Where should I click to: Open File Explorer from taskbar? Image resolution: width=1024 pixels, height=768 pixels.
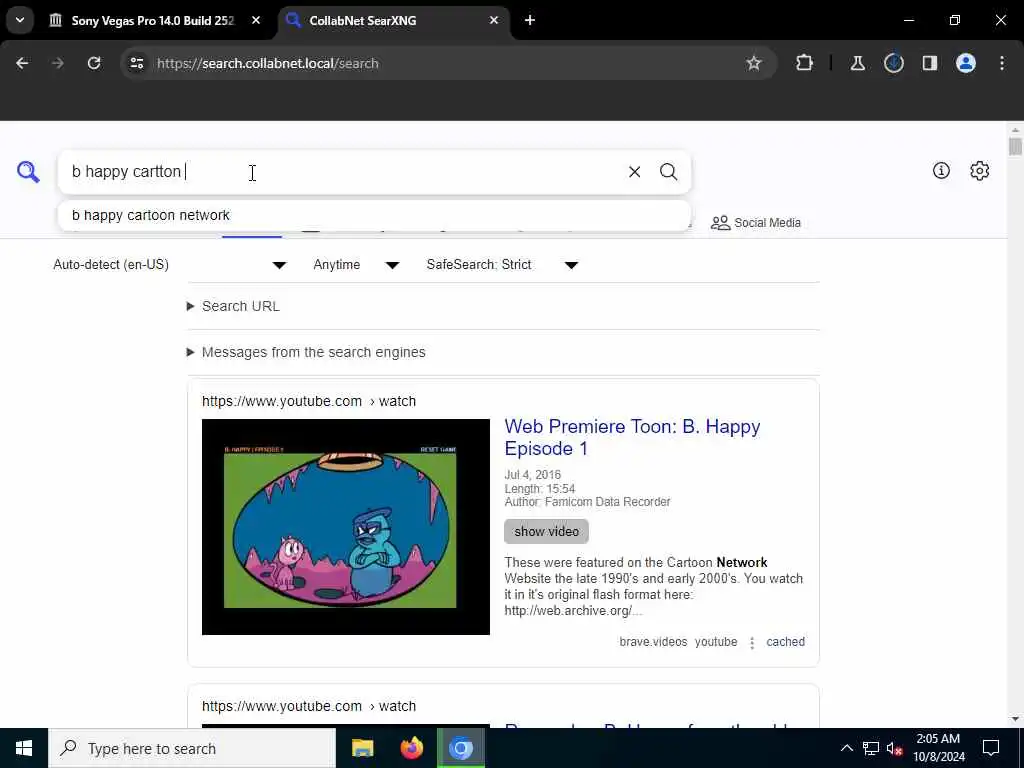tap(362, 748)
